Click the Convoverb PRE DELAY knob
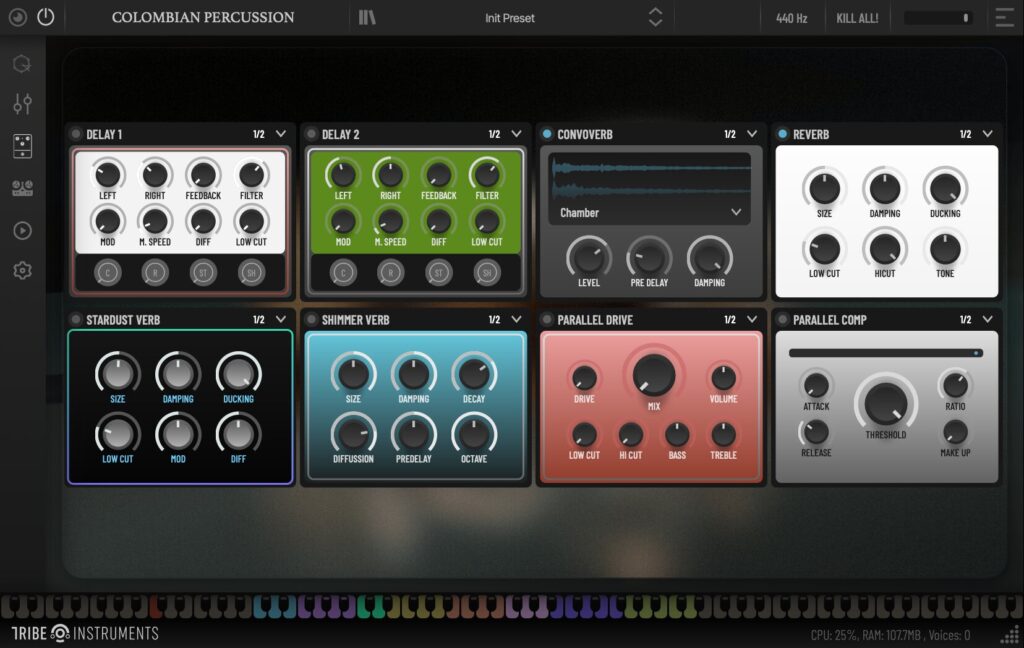This screenshot has height=648, width=1024. [x=649, y=257]
